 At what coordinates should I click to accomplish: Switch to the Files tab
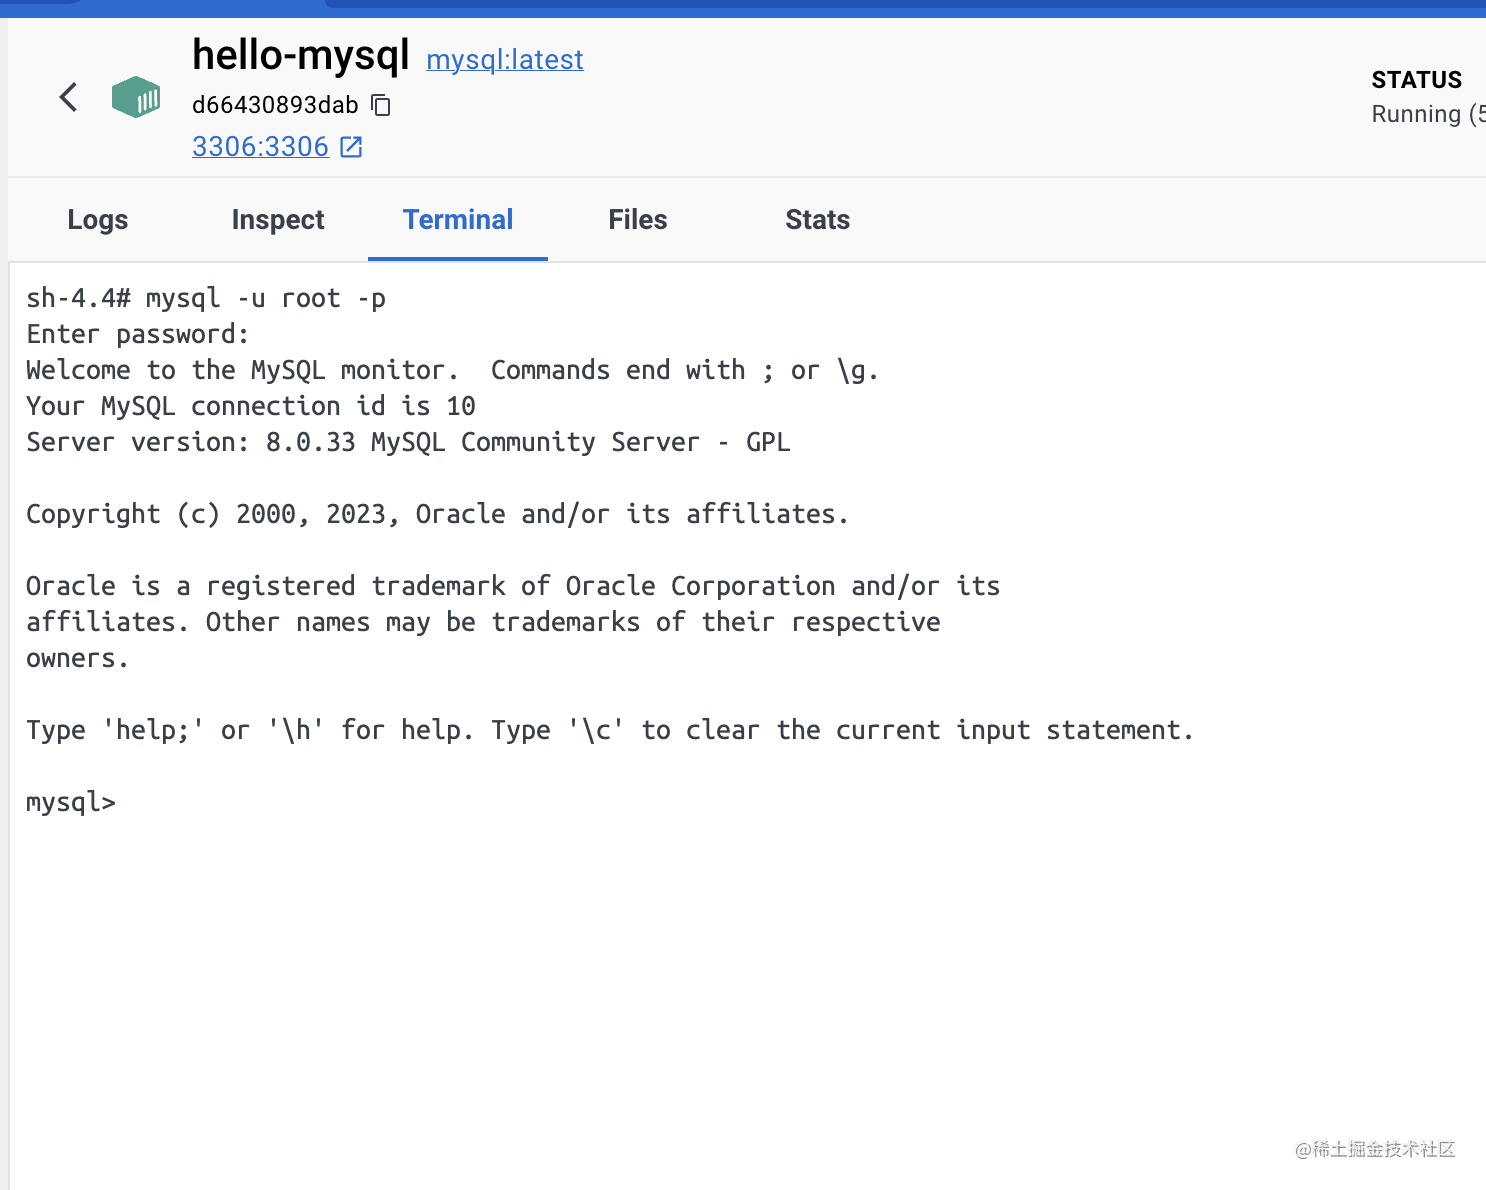638,220
